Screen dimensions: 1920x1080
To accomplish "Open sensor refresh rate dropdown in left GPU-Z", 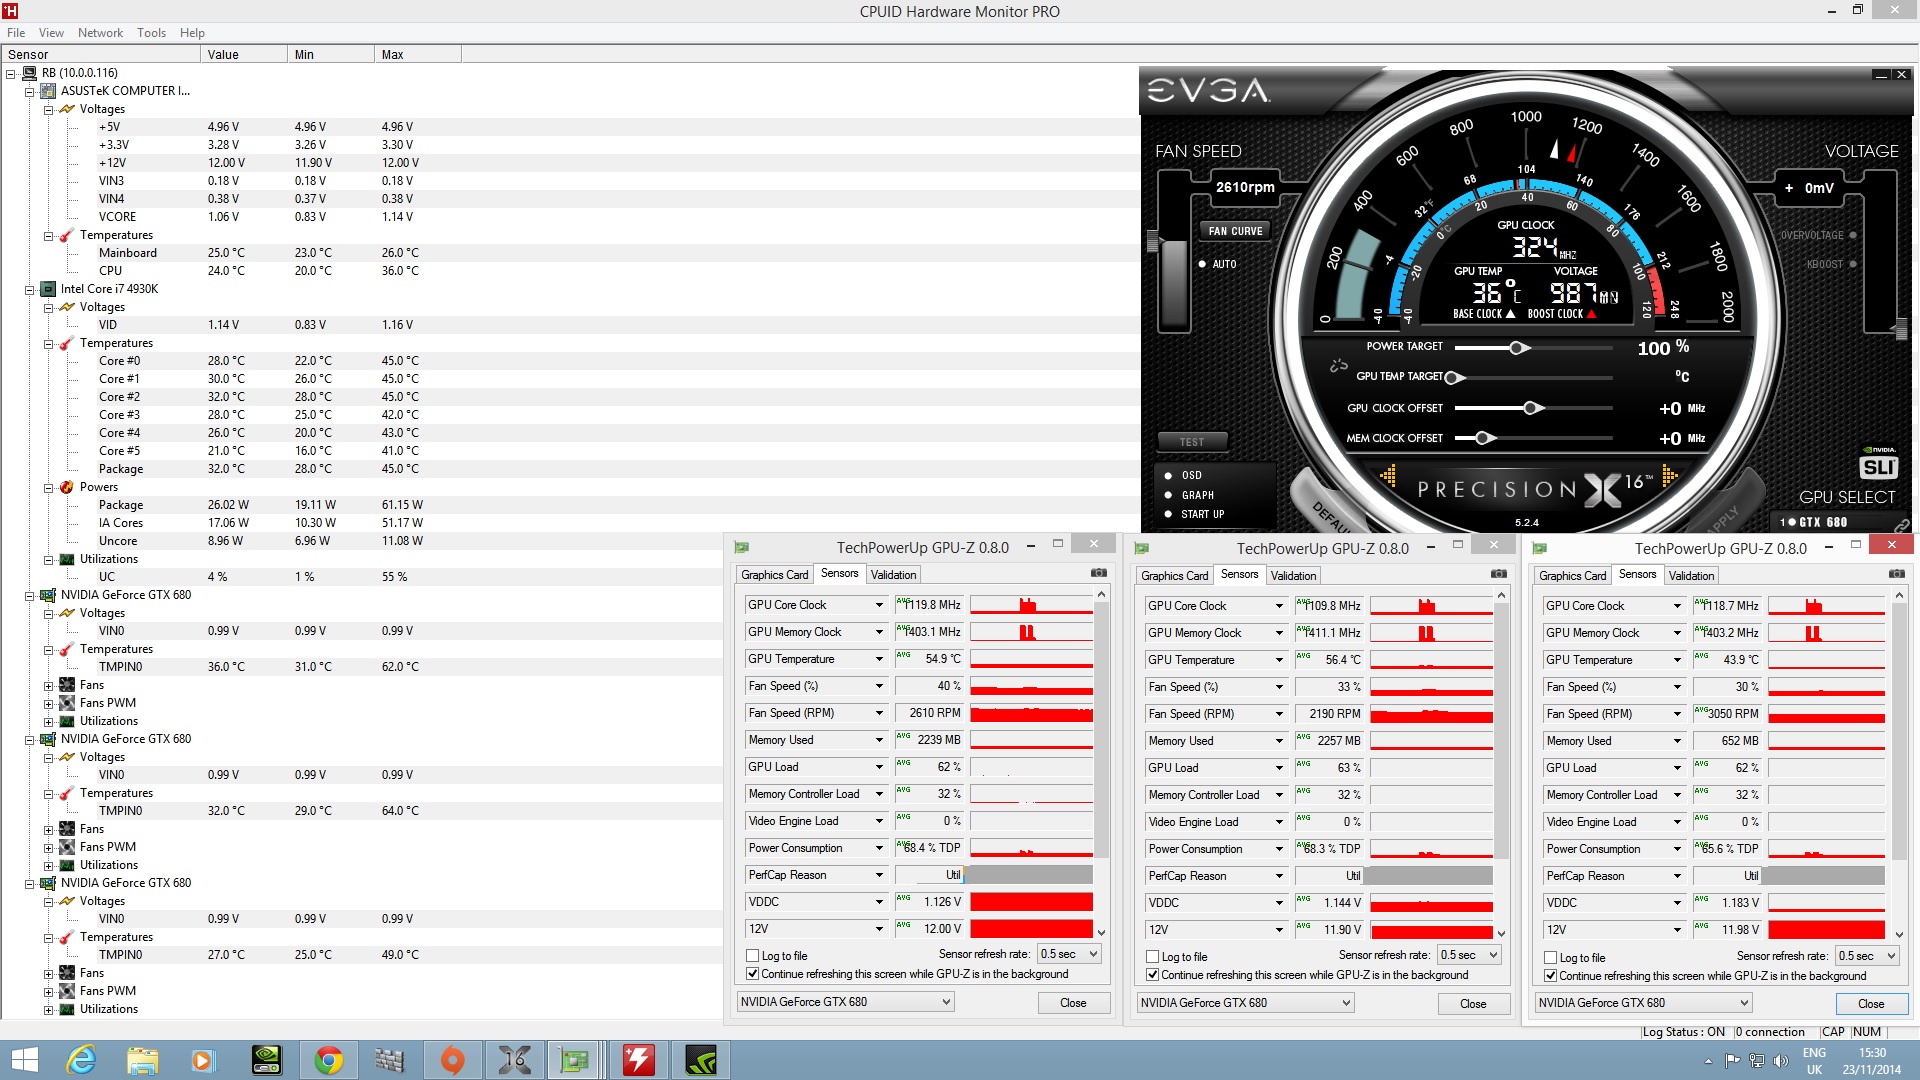I will point(1069,954).
